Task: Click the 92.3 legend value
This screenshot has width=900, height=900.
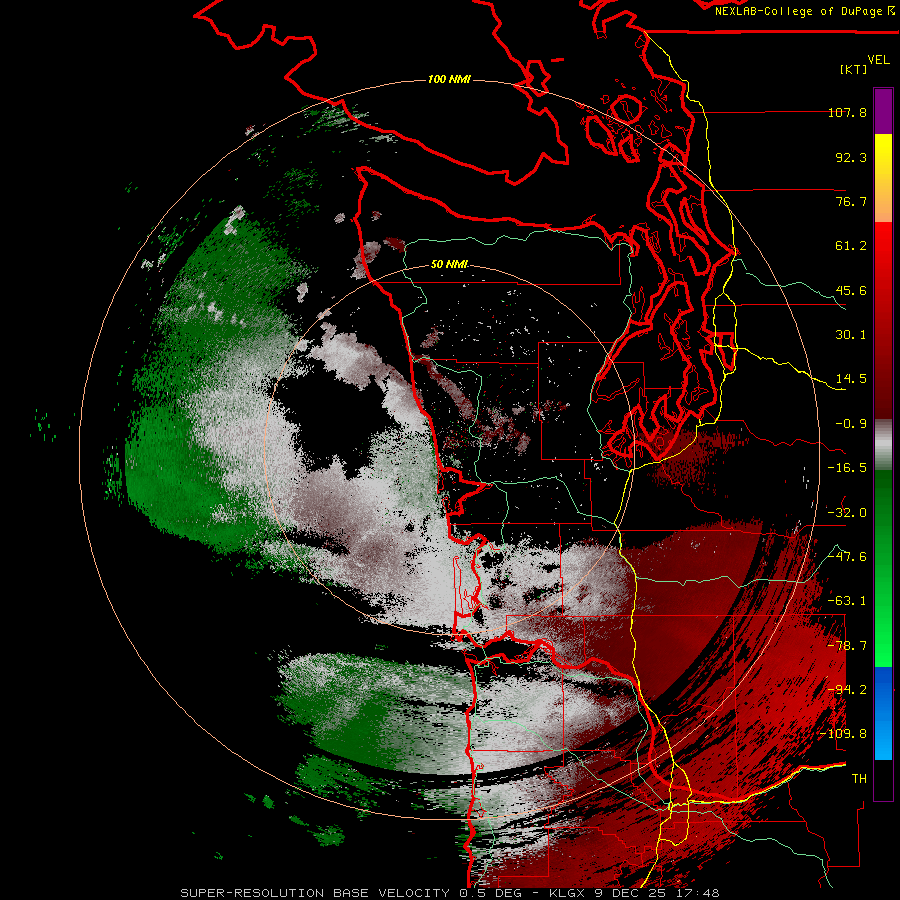Action: point(851,157)
